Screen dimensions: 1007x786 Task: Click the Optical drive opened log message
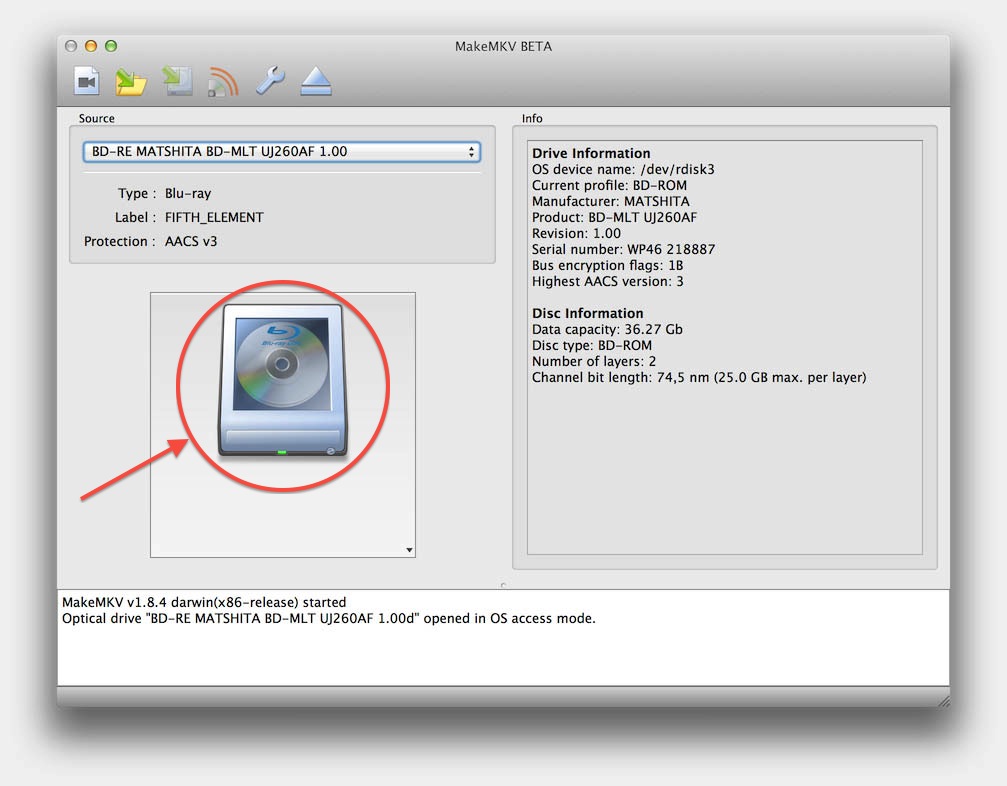[x=328, y=618]
